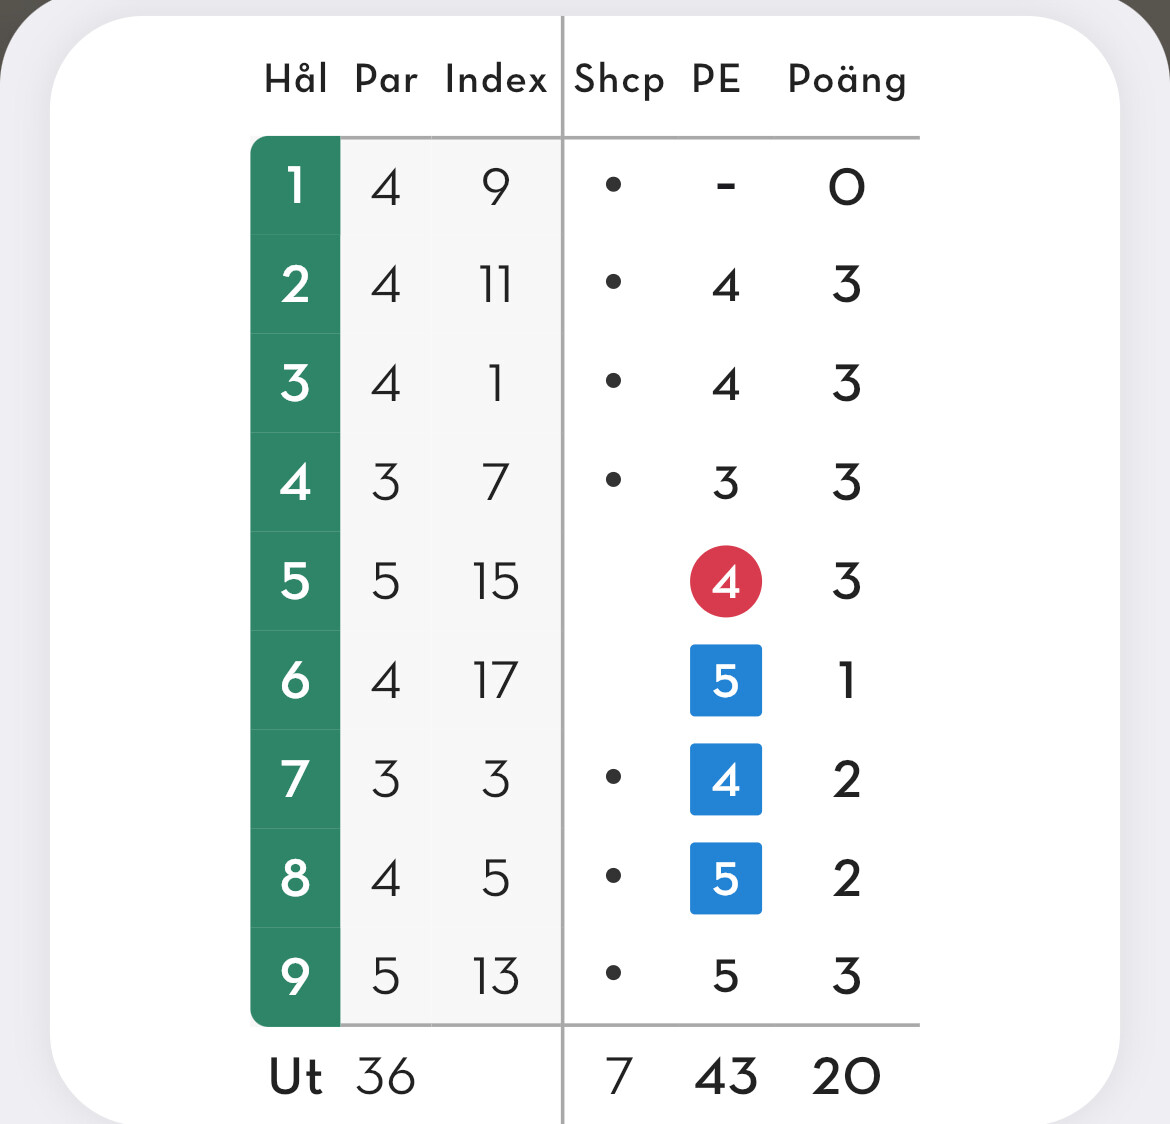Select the blue bogey score on hole 6
Viewport: 1170px width, 1124px height.
point(725,680)
